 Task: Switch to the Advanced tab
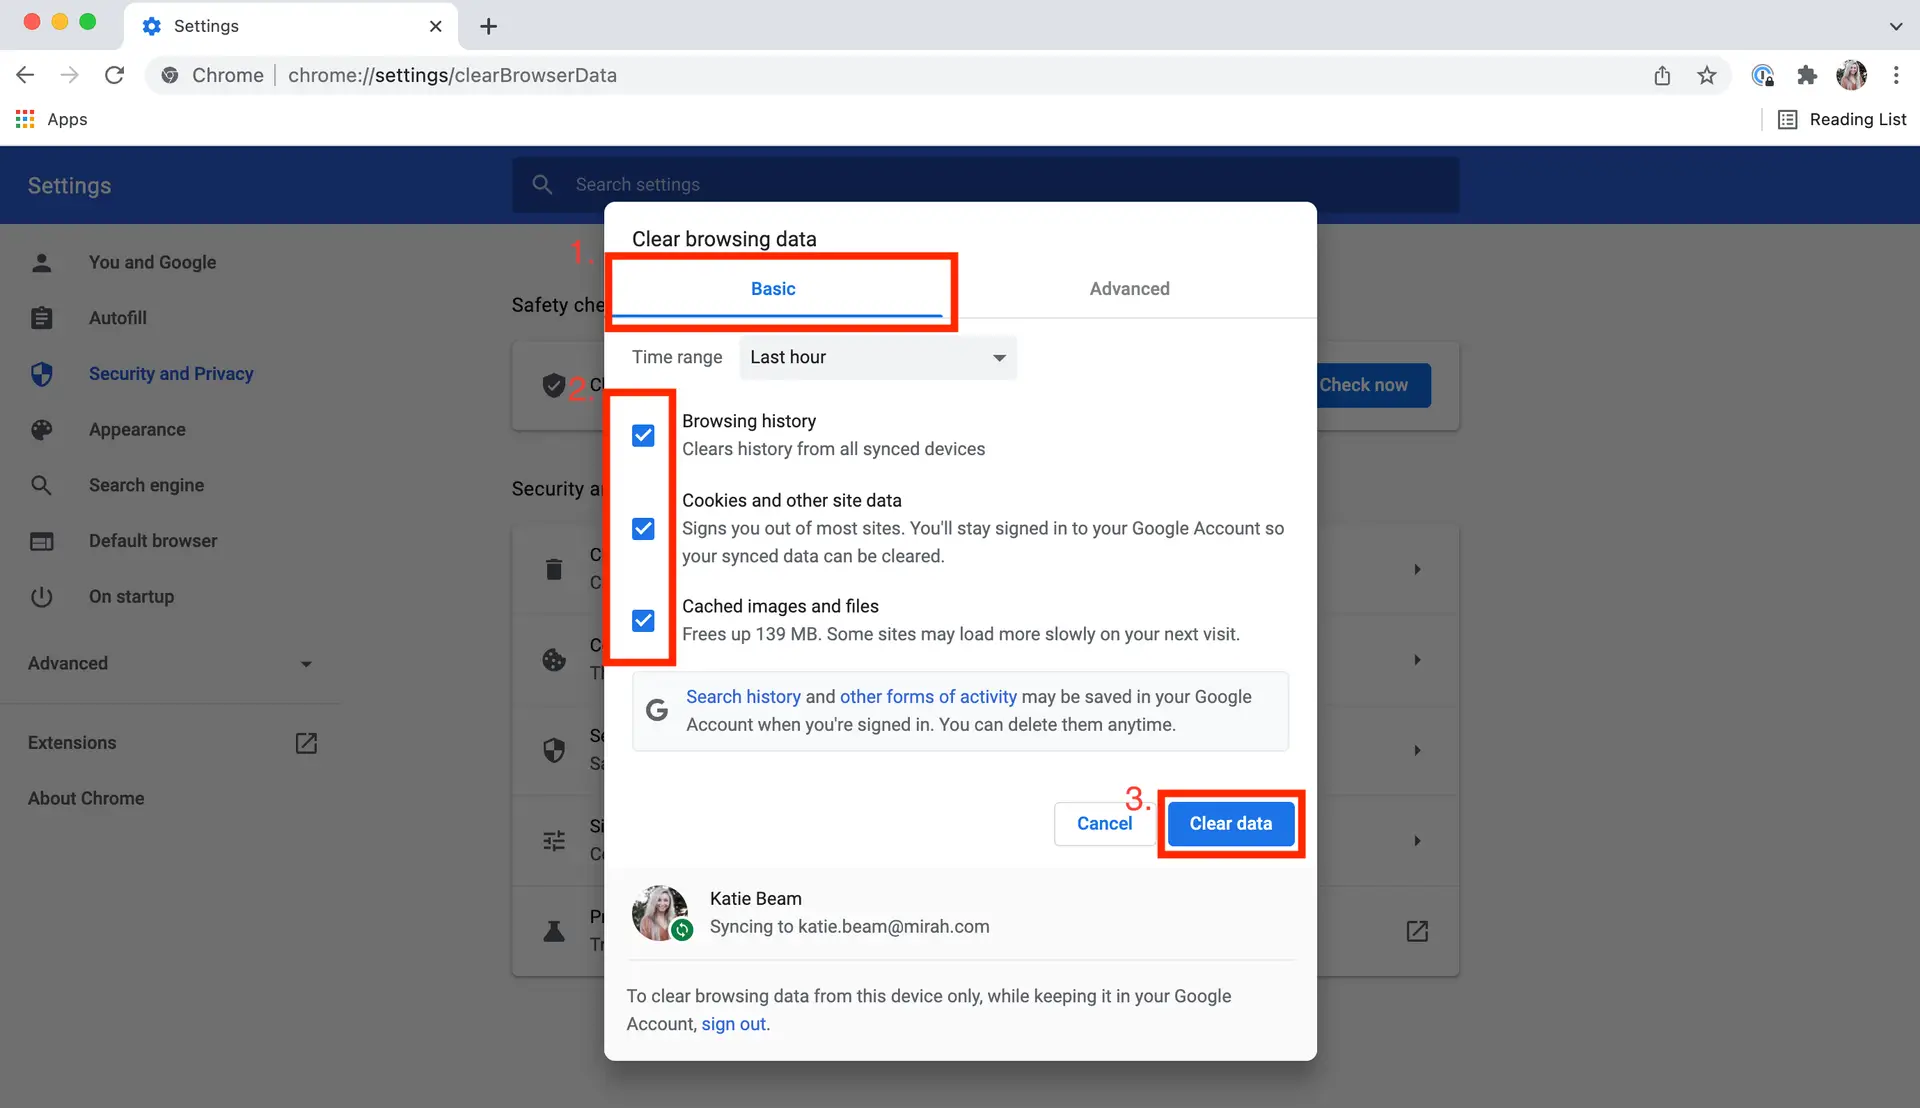point(1129,289)
